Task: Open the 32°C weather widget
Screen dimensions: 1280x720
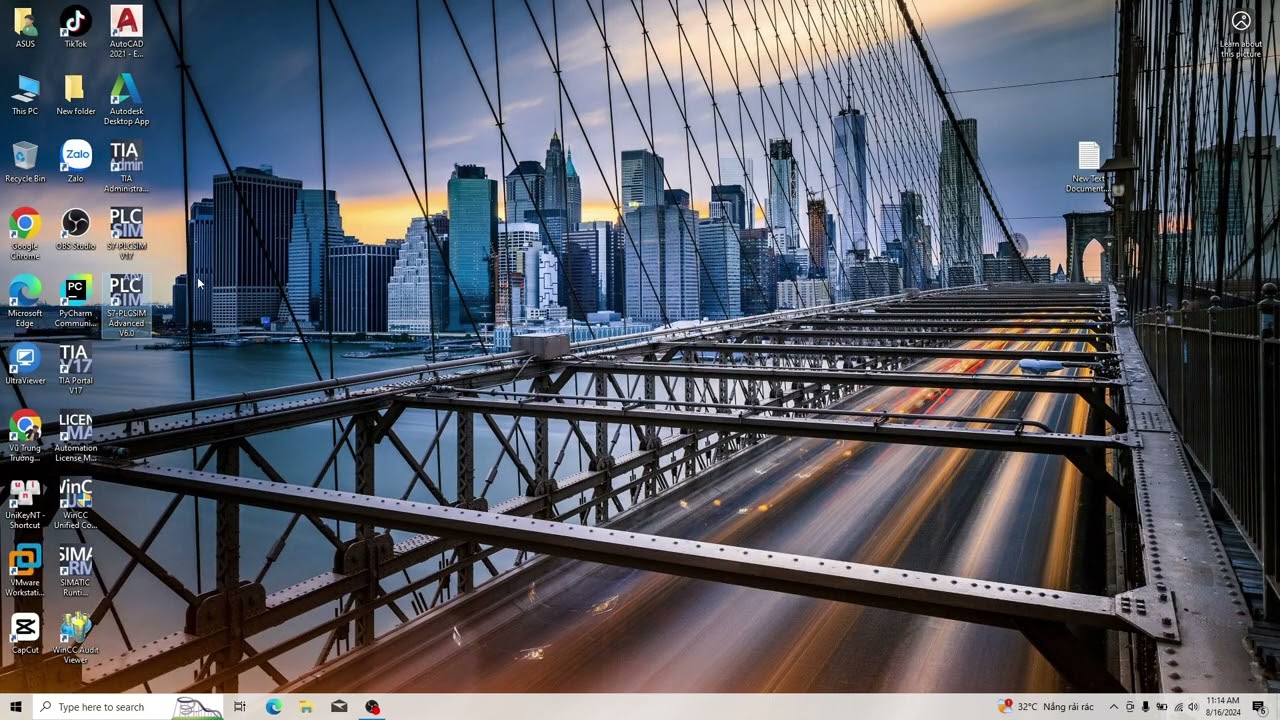Action: click(x=1046, y=707)
